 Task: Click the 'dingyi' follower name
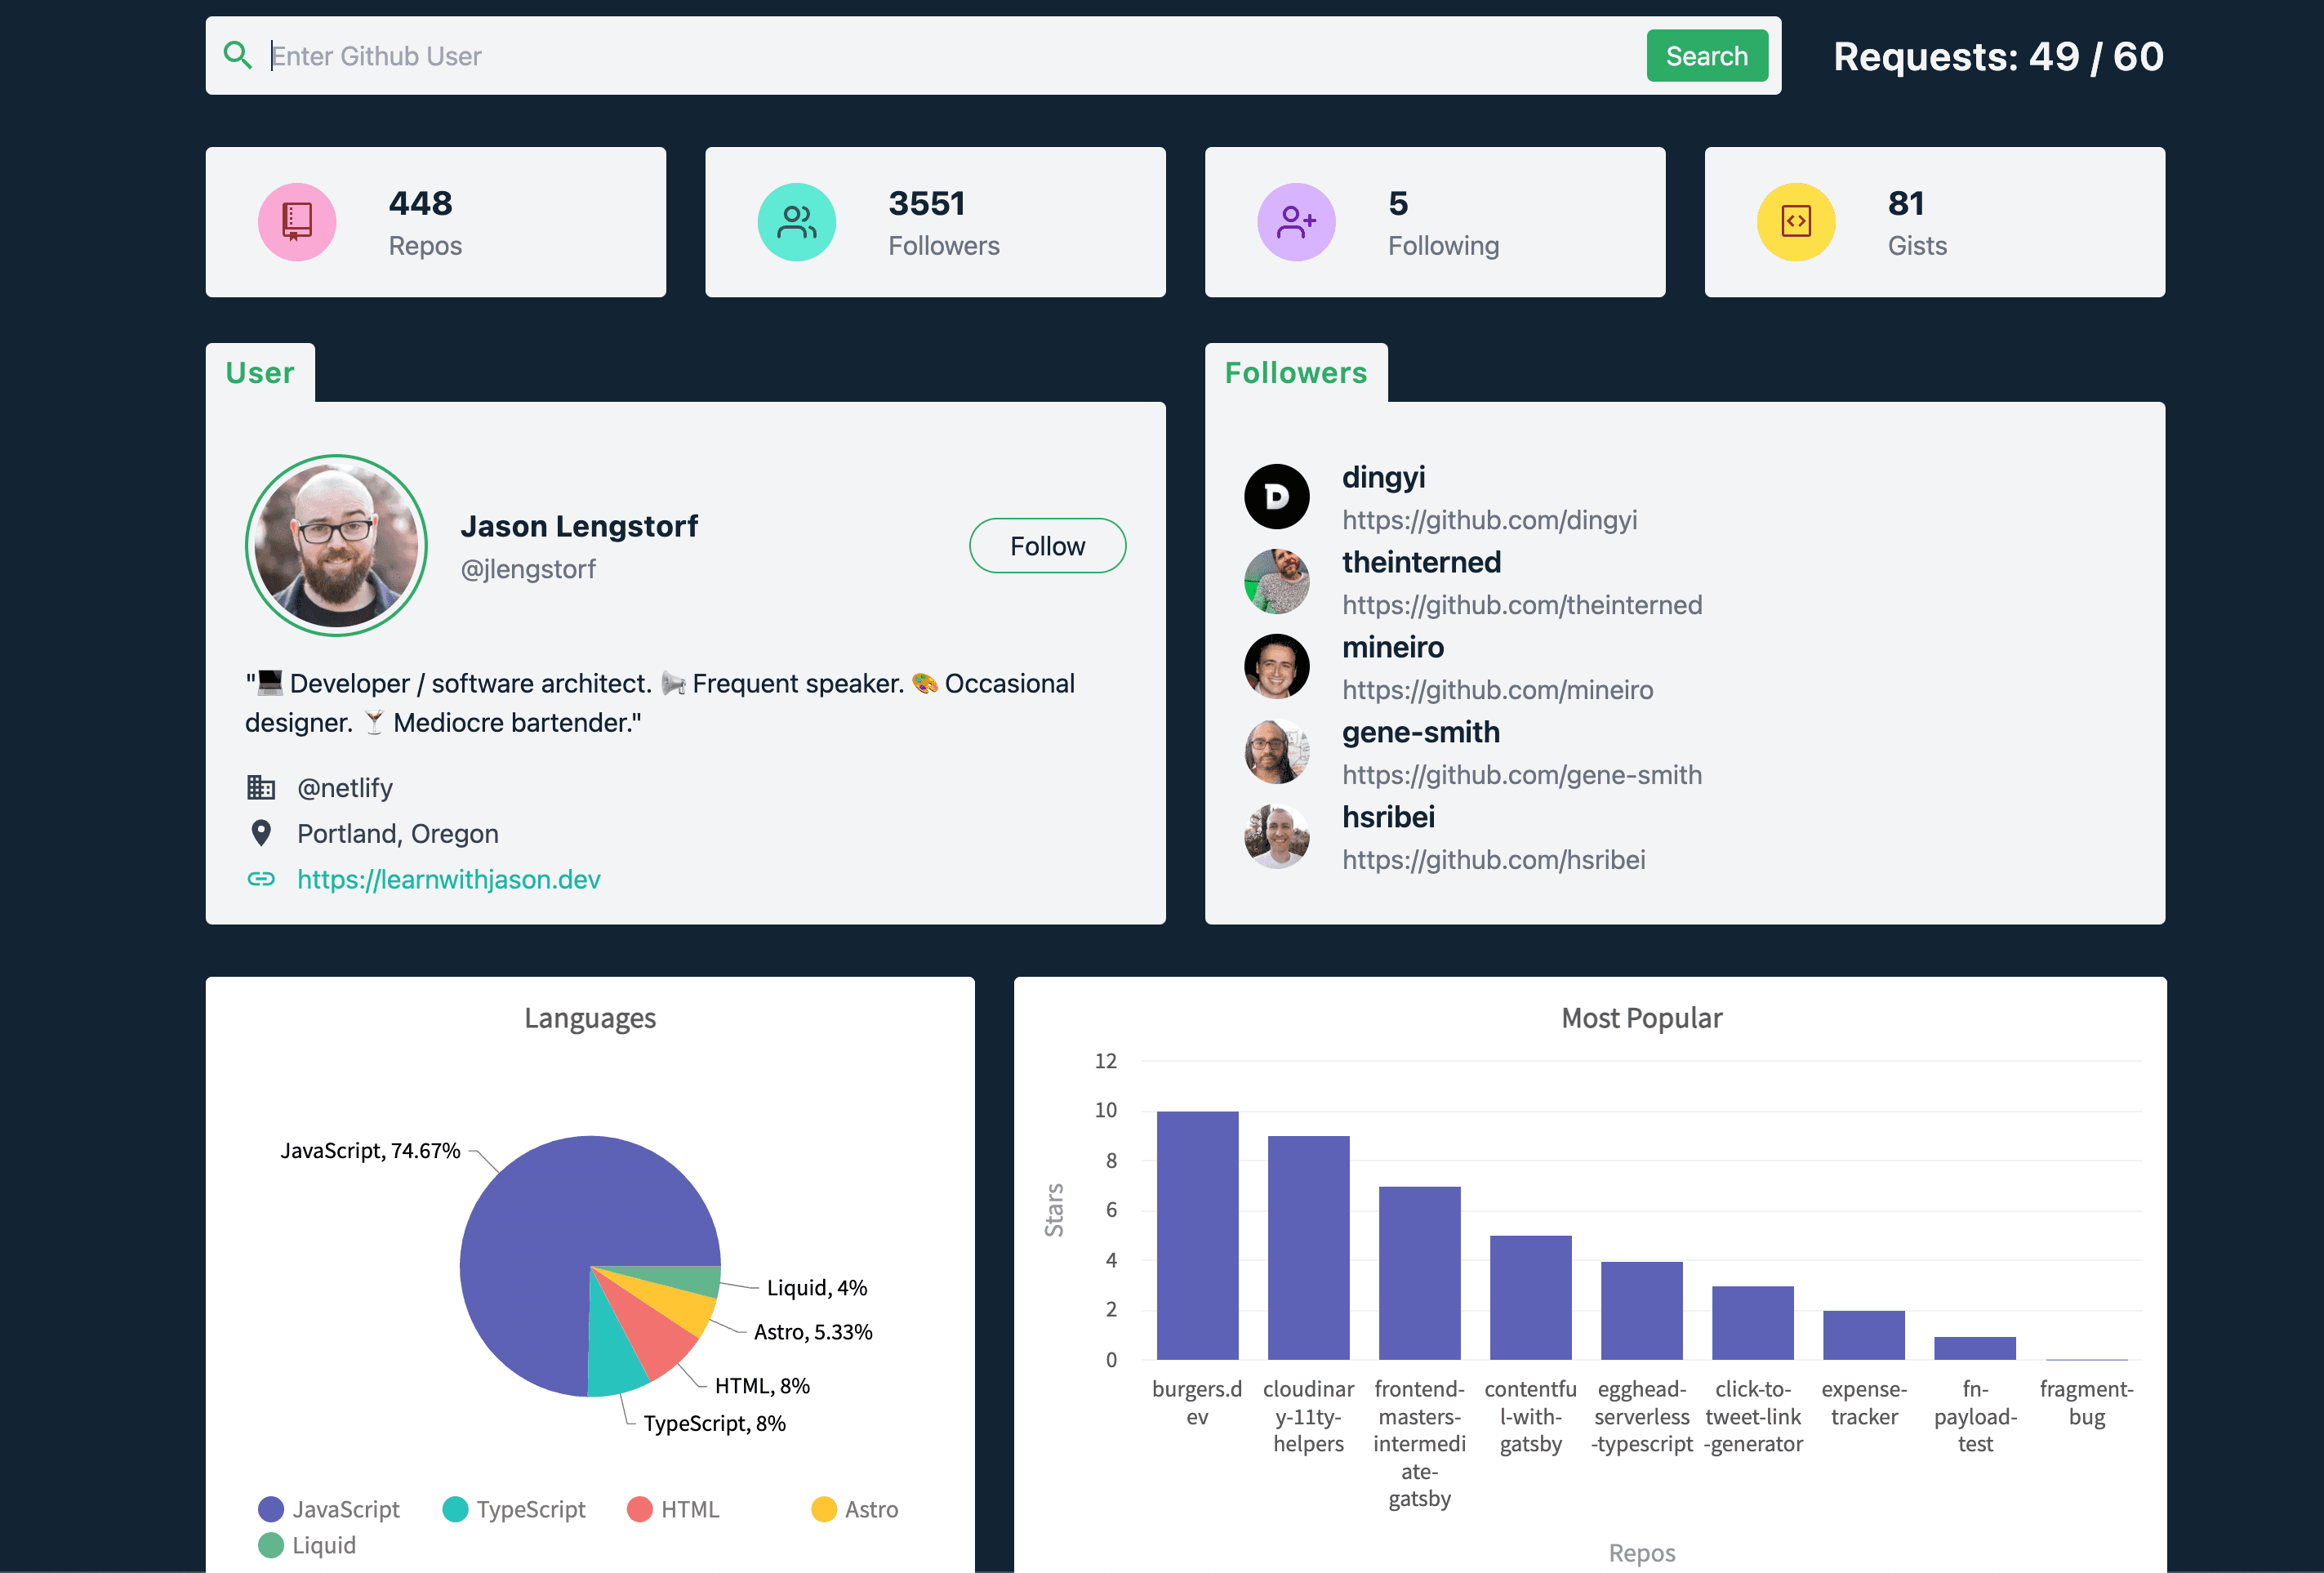point(1383,477)
